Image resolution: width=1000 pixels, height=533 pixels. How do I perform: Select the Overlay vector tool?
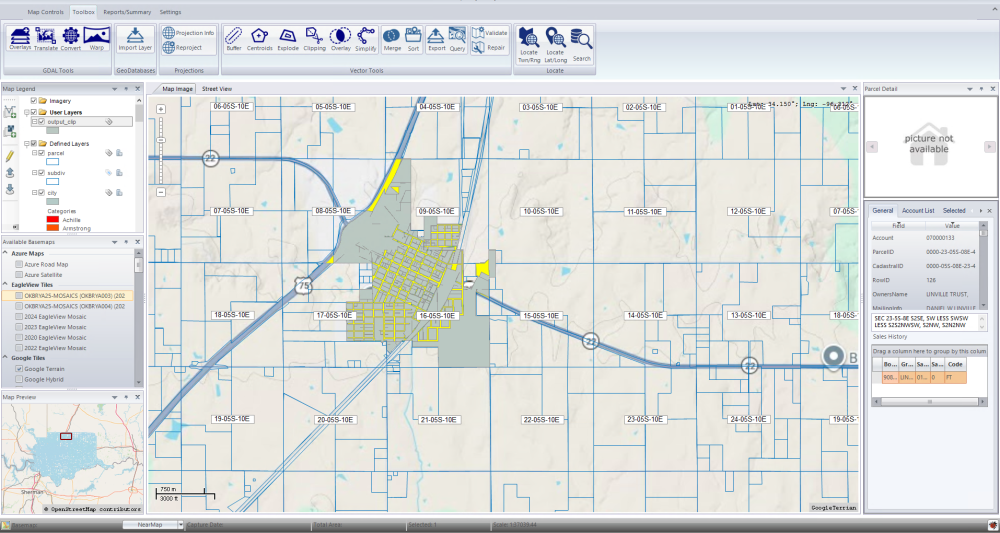click(341, 39)
